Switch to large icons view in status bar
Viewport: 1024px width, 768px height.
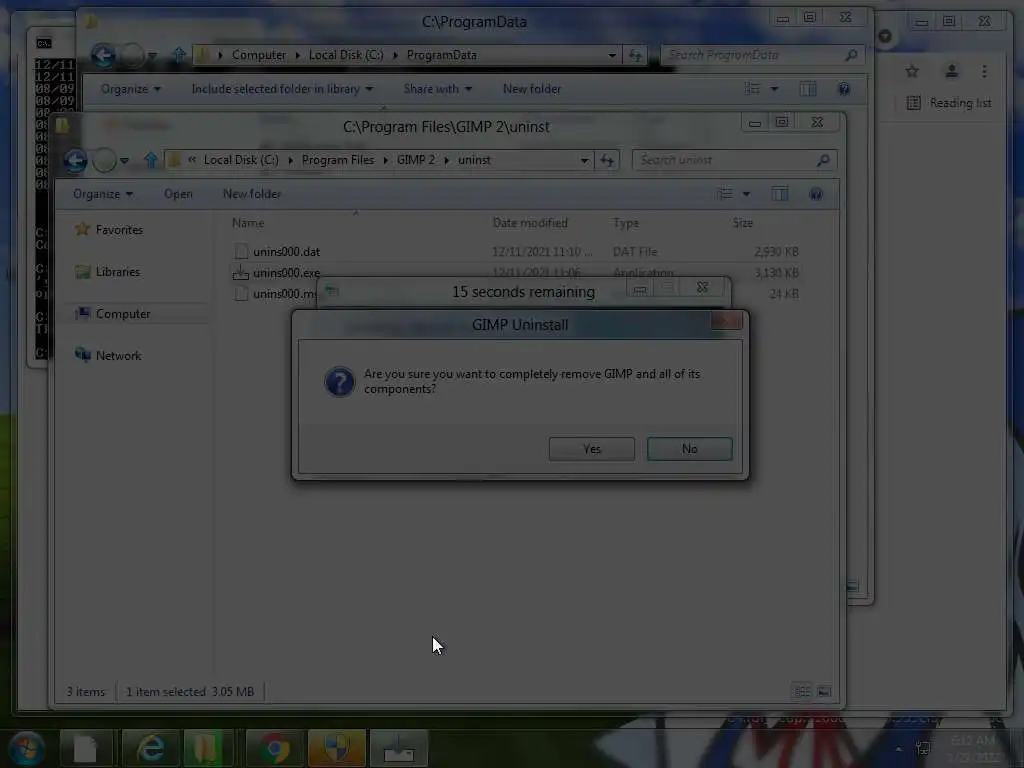point(824,691)
